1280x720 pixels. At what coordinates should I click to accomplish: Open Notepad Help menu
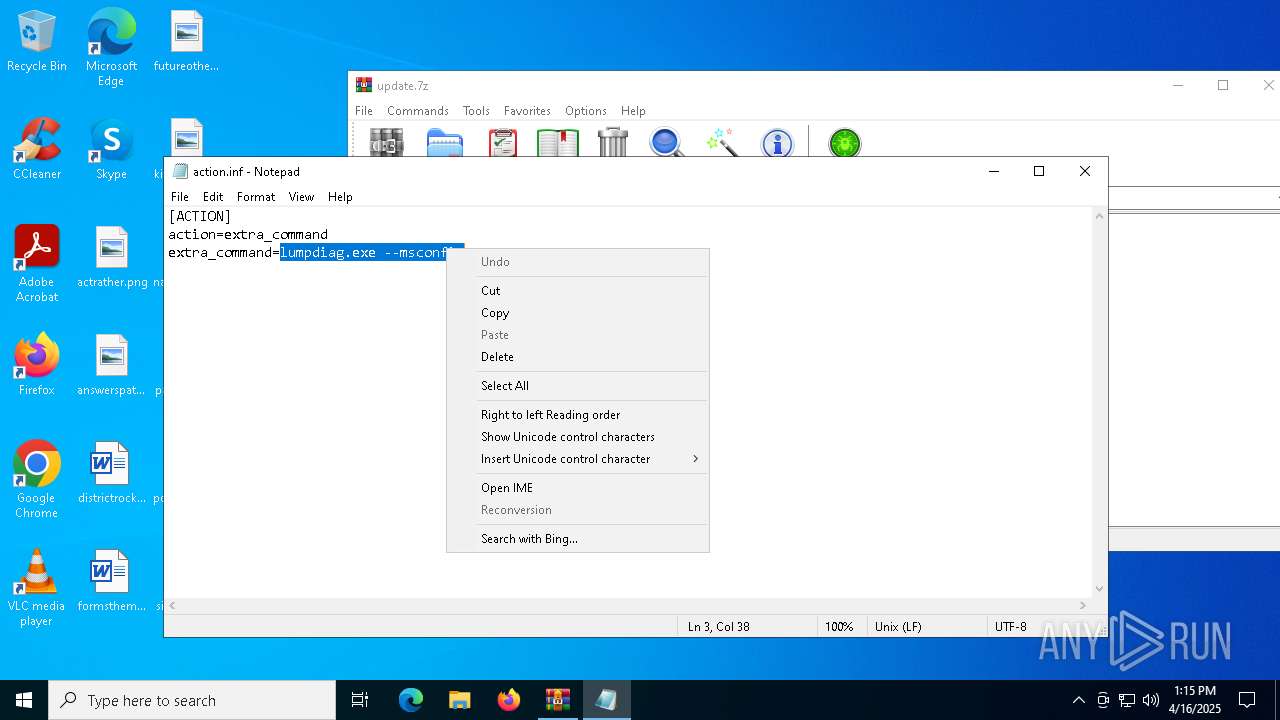[340, 197]
